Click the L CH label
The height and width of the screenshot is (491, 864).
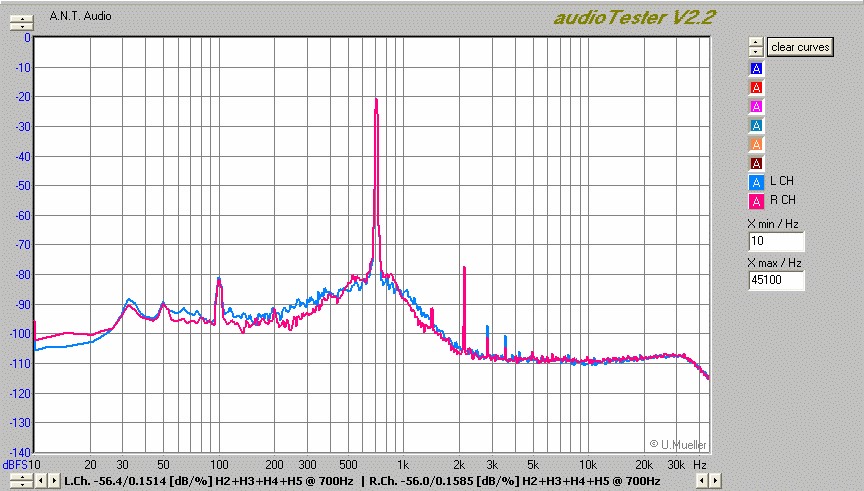pyautogui.click(x=782, y=181)
